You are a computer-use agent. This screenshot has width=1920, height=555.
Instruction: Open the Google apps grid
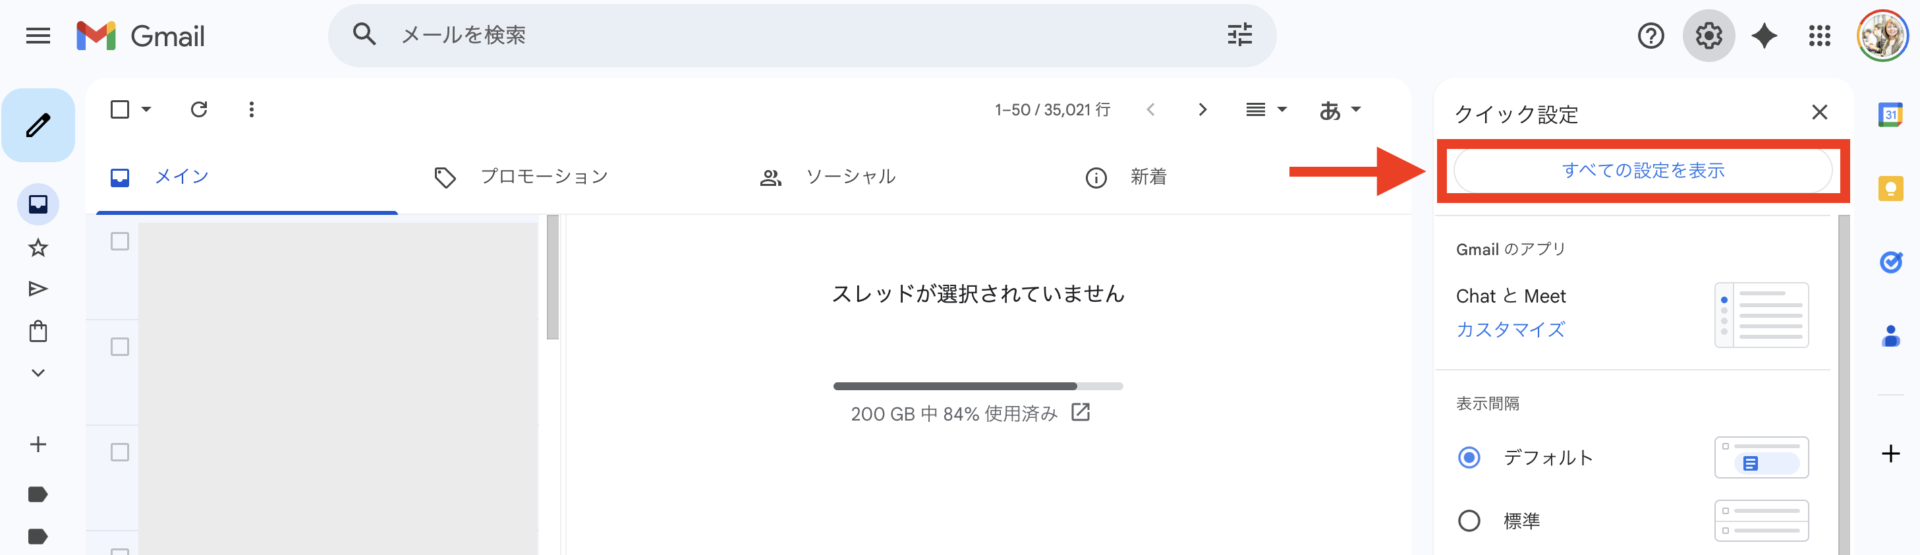[1819, 36]
